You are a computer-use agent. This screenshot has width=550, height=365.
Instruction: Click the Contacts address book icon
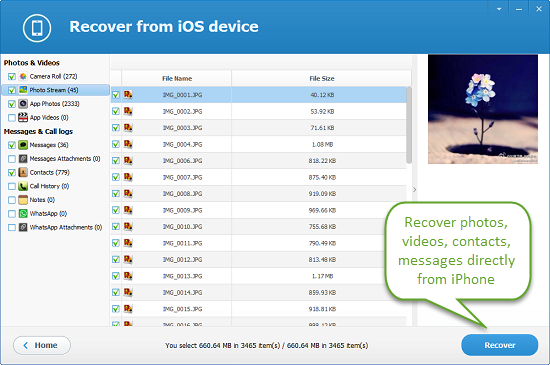[x=23, y=173]
